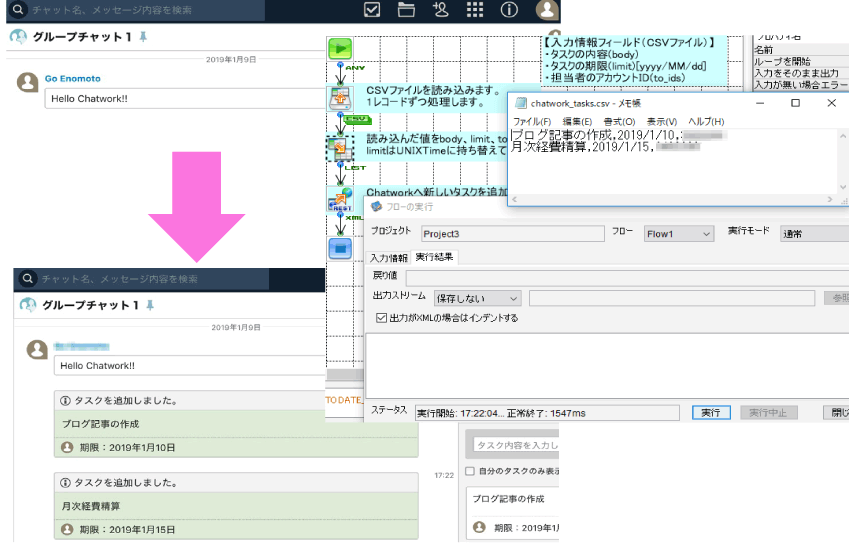This screenshot has height=546, width=850.
Task: Open the フロー Flow1 dropdown
Action: point(678,234)
